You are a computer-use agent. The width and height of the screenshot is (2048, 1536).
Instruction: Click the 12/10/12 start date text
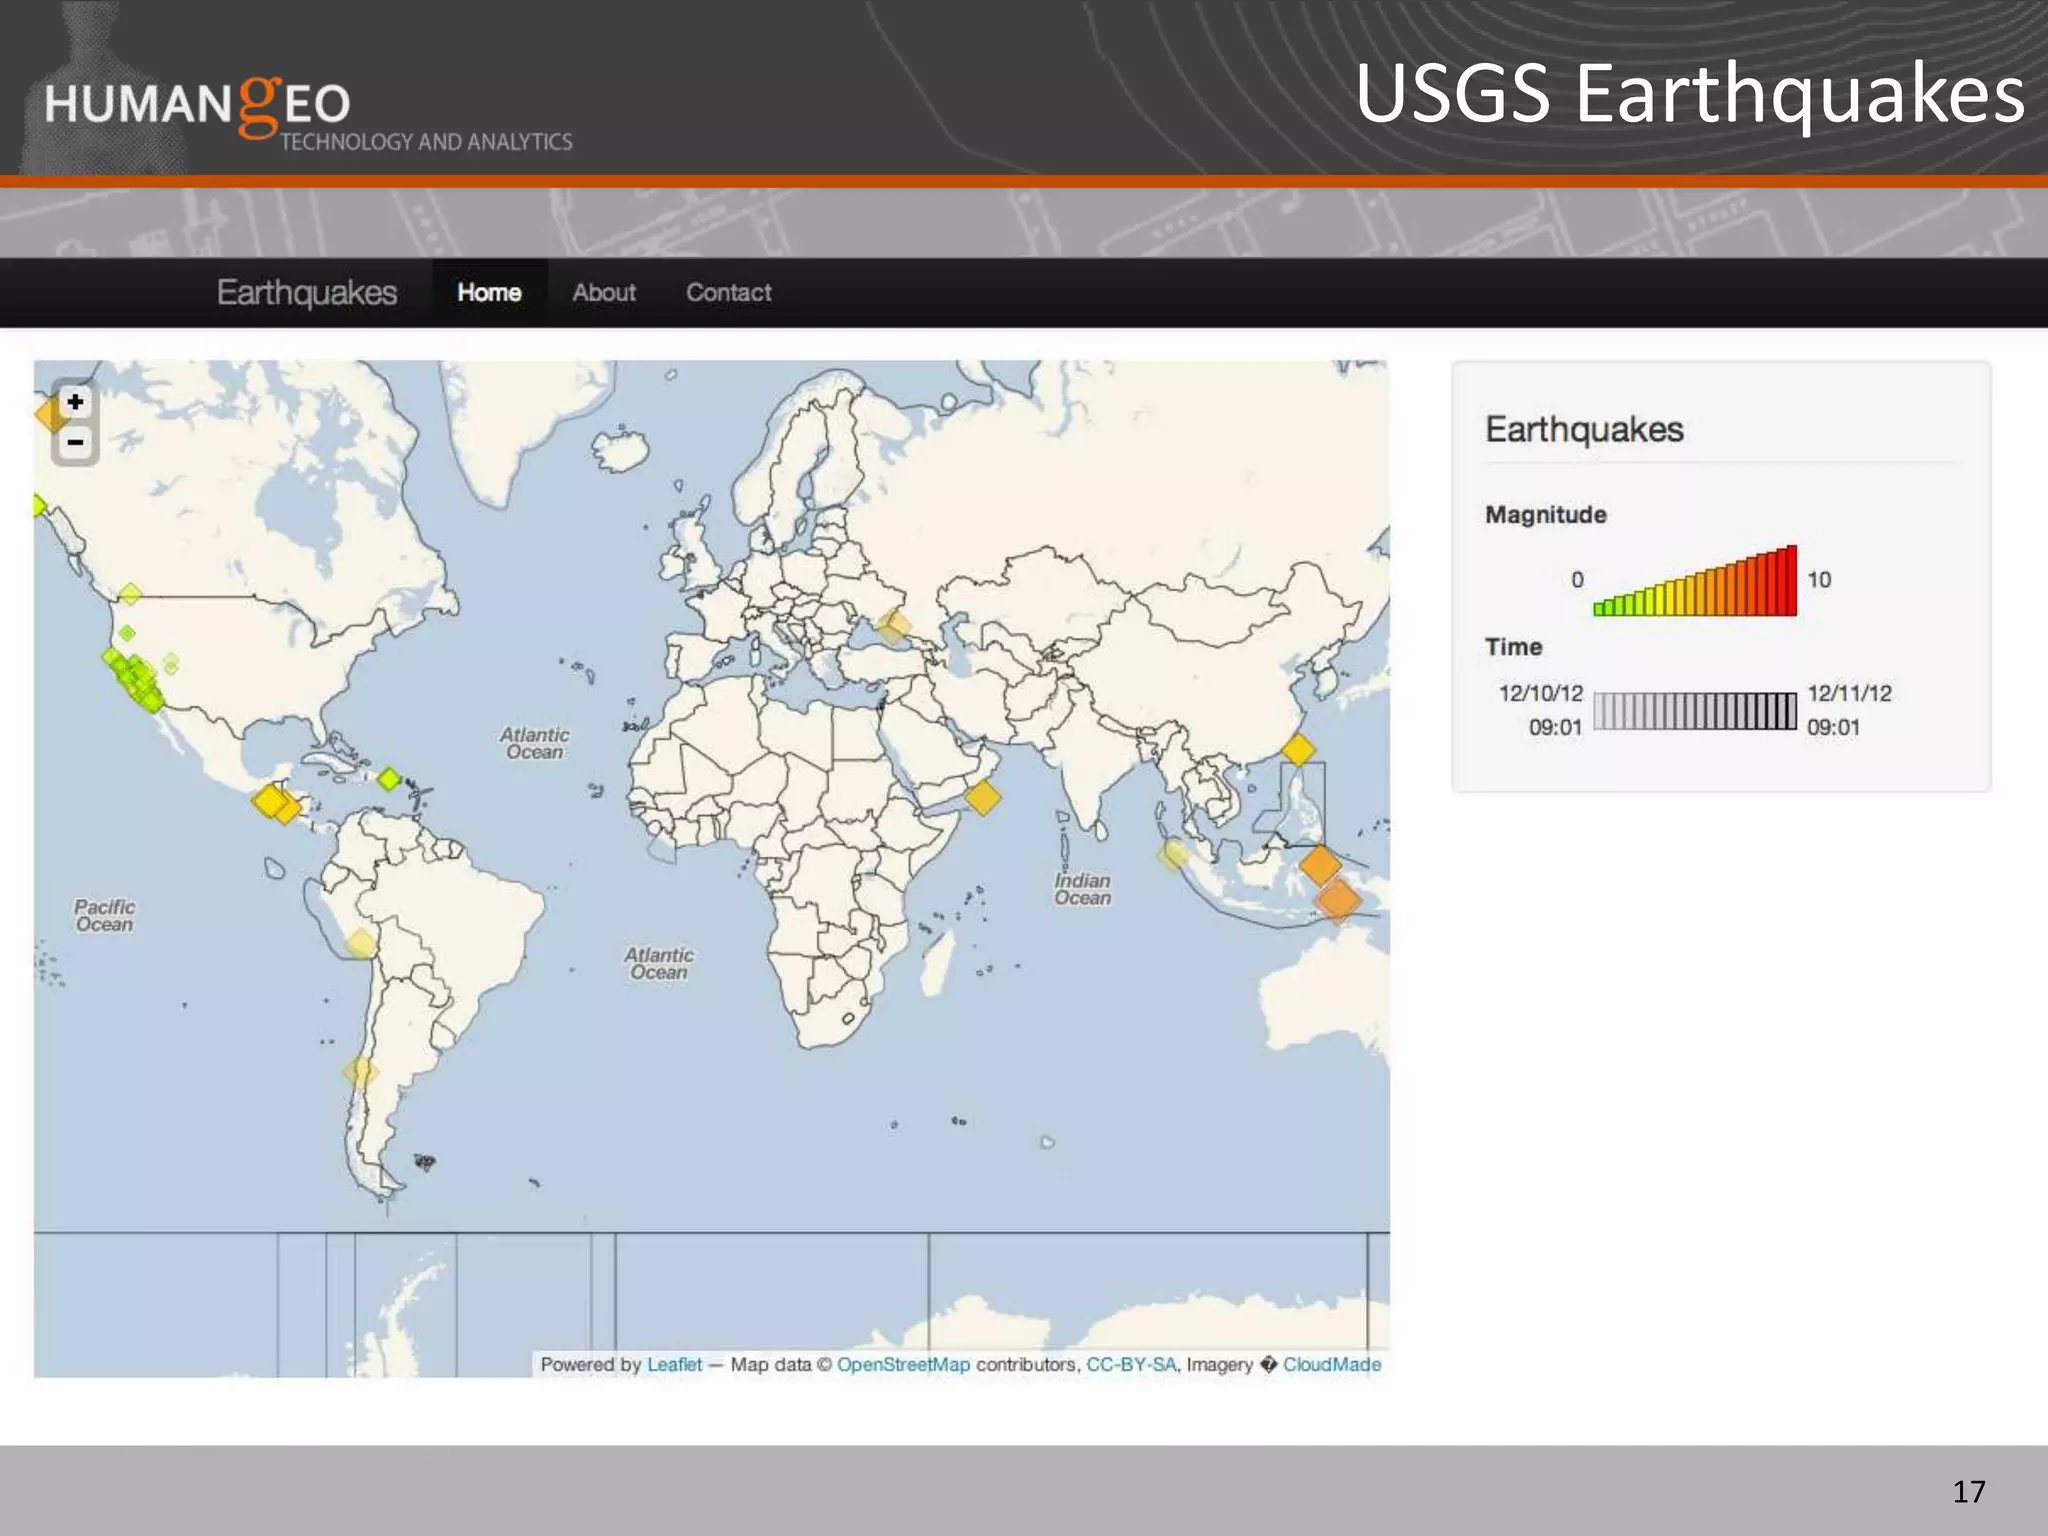(1541, 693)
